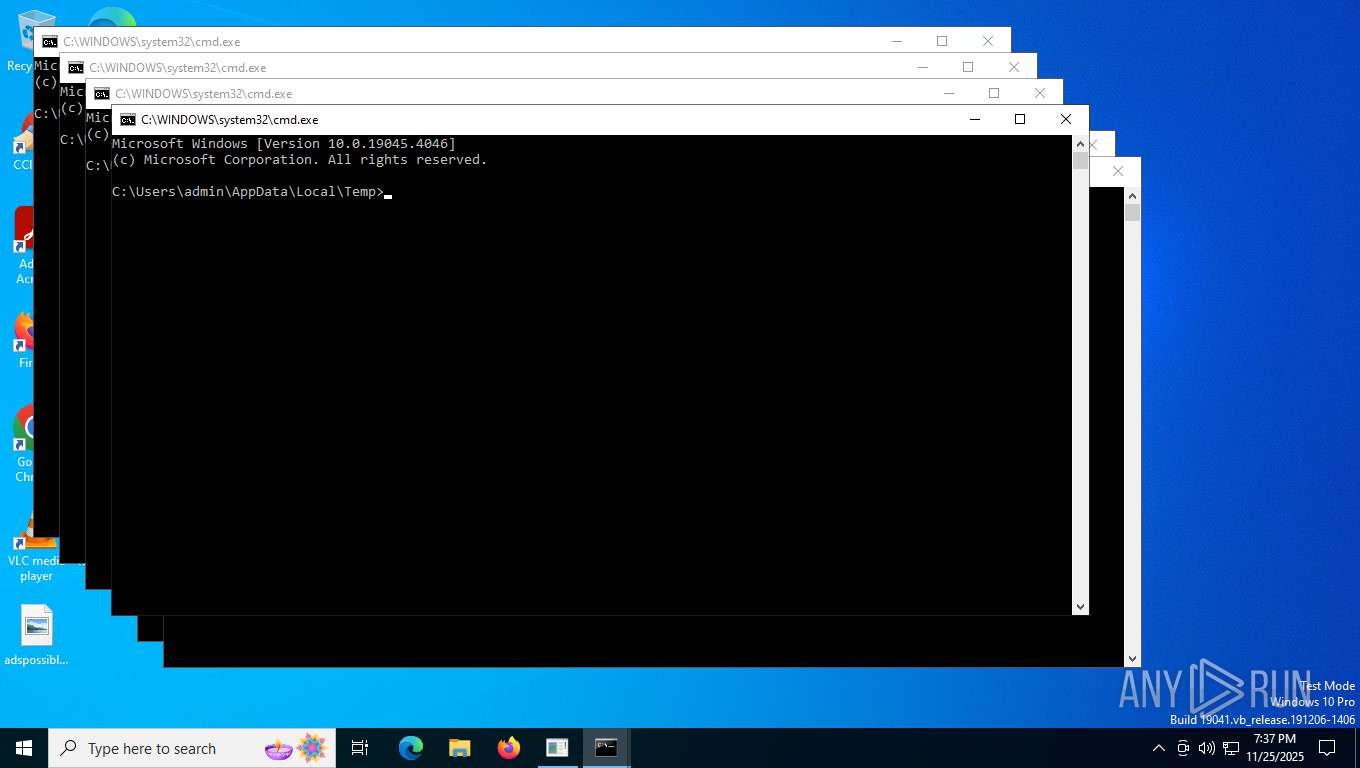Click the "Type here to search" box
The width and height of the screenshot is (1360, 768).
[x=192, y=748]
